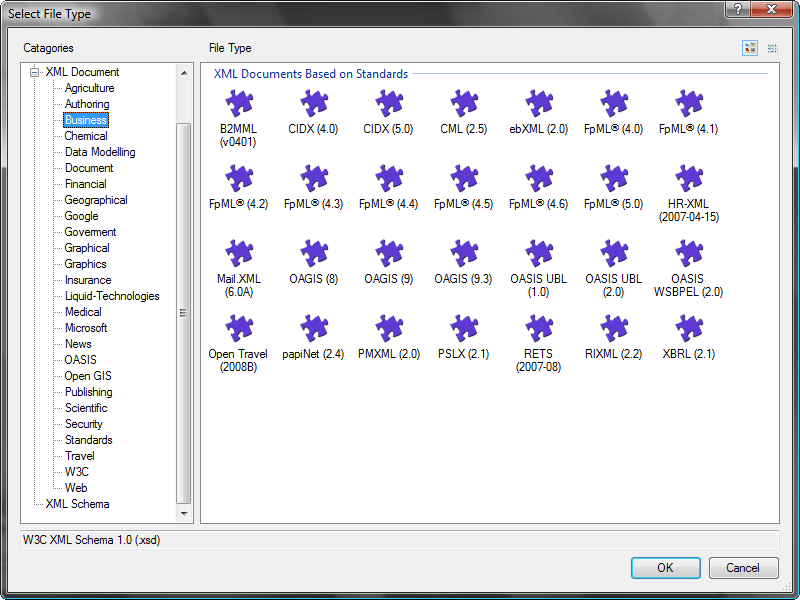Select the Agriculture category
Image resolution: width=800 pixels, height=600 pixels.
click(x=89, y=88)
